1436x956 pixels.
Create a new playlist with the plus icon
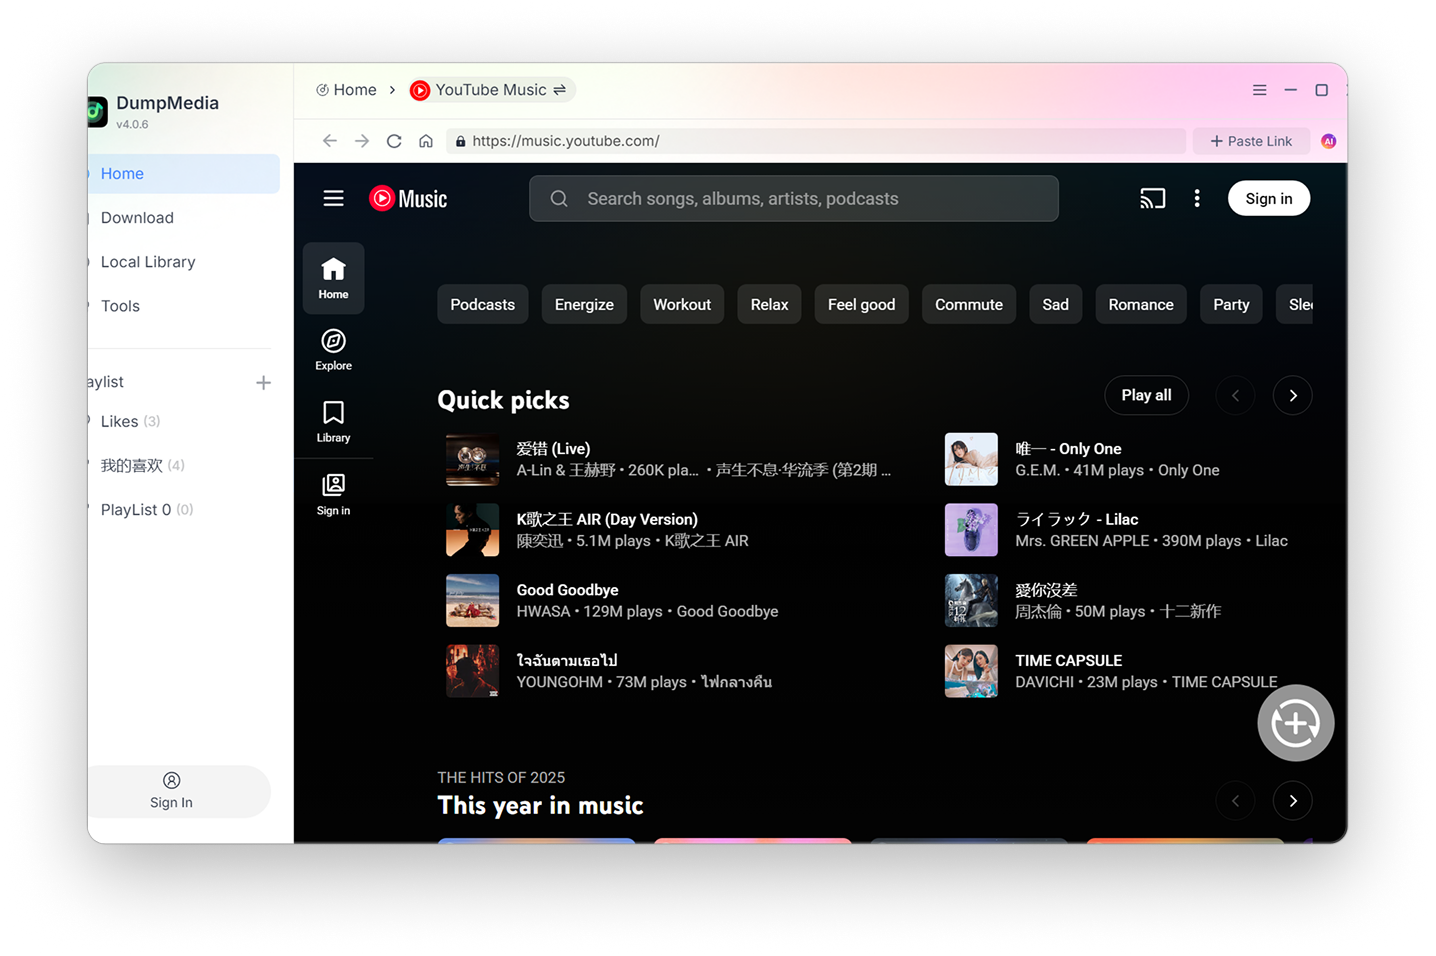tap(263, 382)
